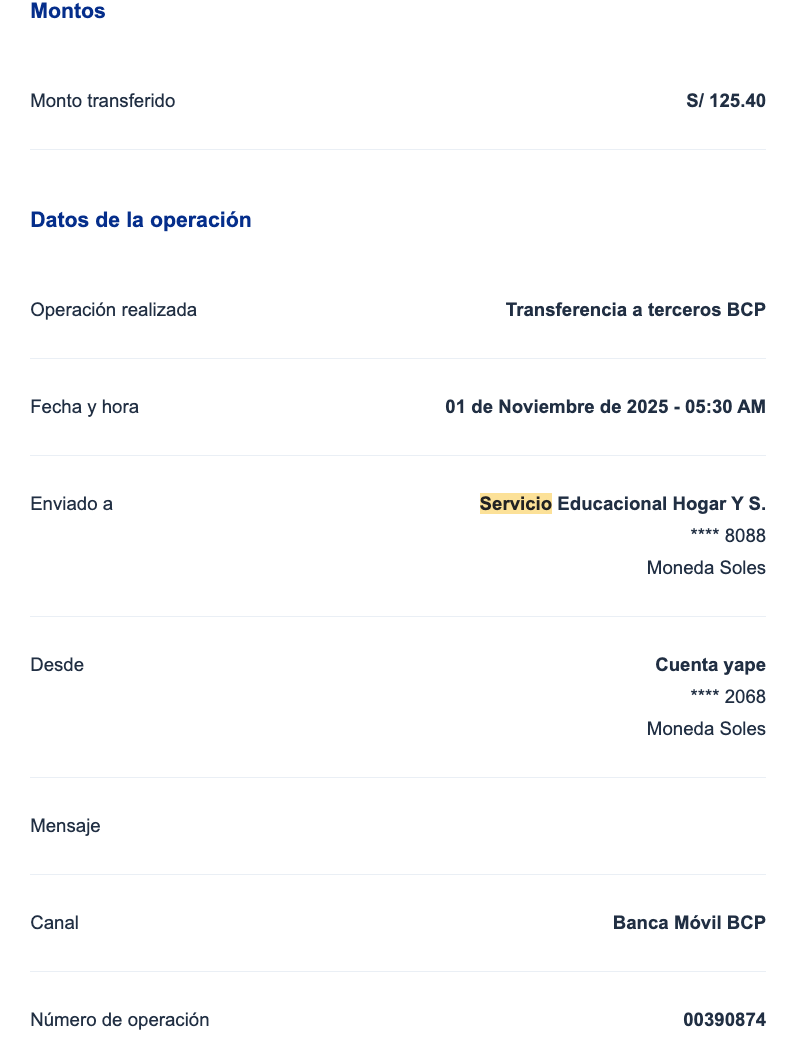This screenshot has width=792, height=1052.
Task: Click the Cuenta yape source account name
Action: point(710,665)
